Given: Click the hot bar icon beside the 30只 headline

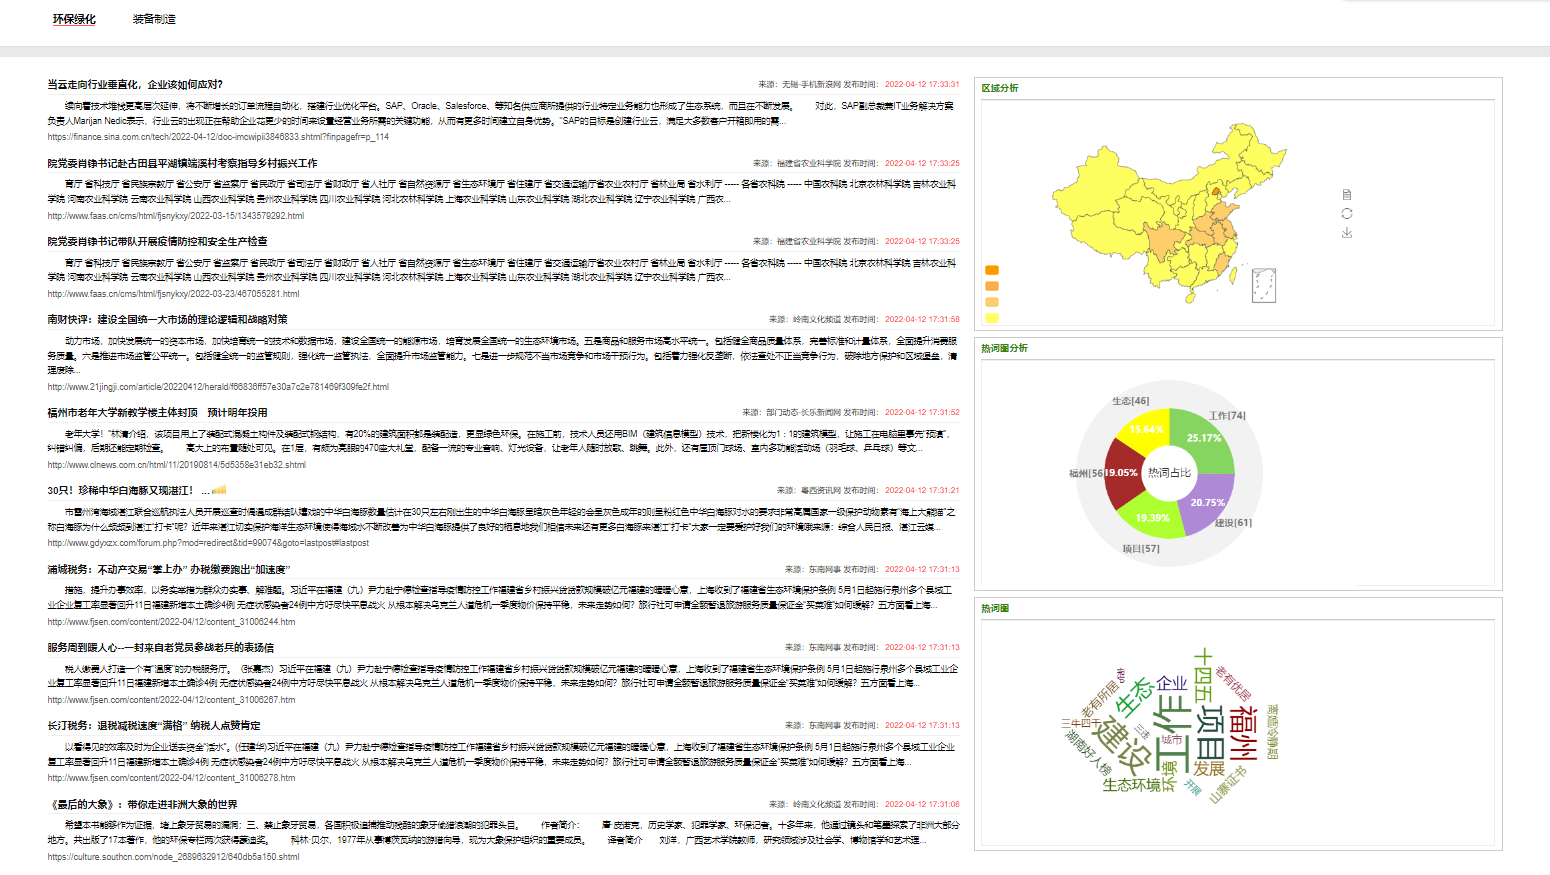Looking at the screenshot, I should pyautogui.click(x=219, y=490).
